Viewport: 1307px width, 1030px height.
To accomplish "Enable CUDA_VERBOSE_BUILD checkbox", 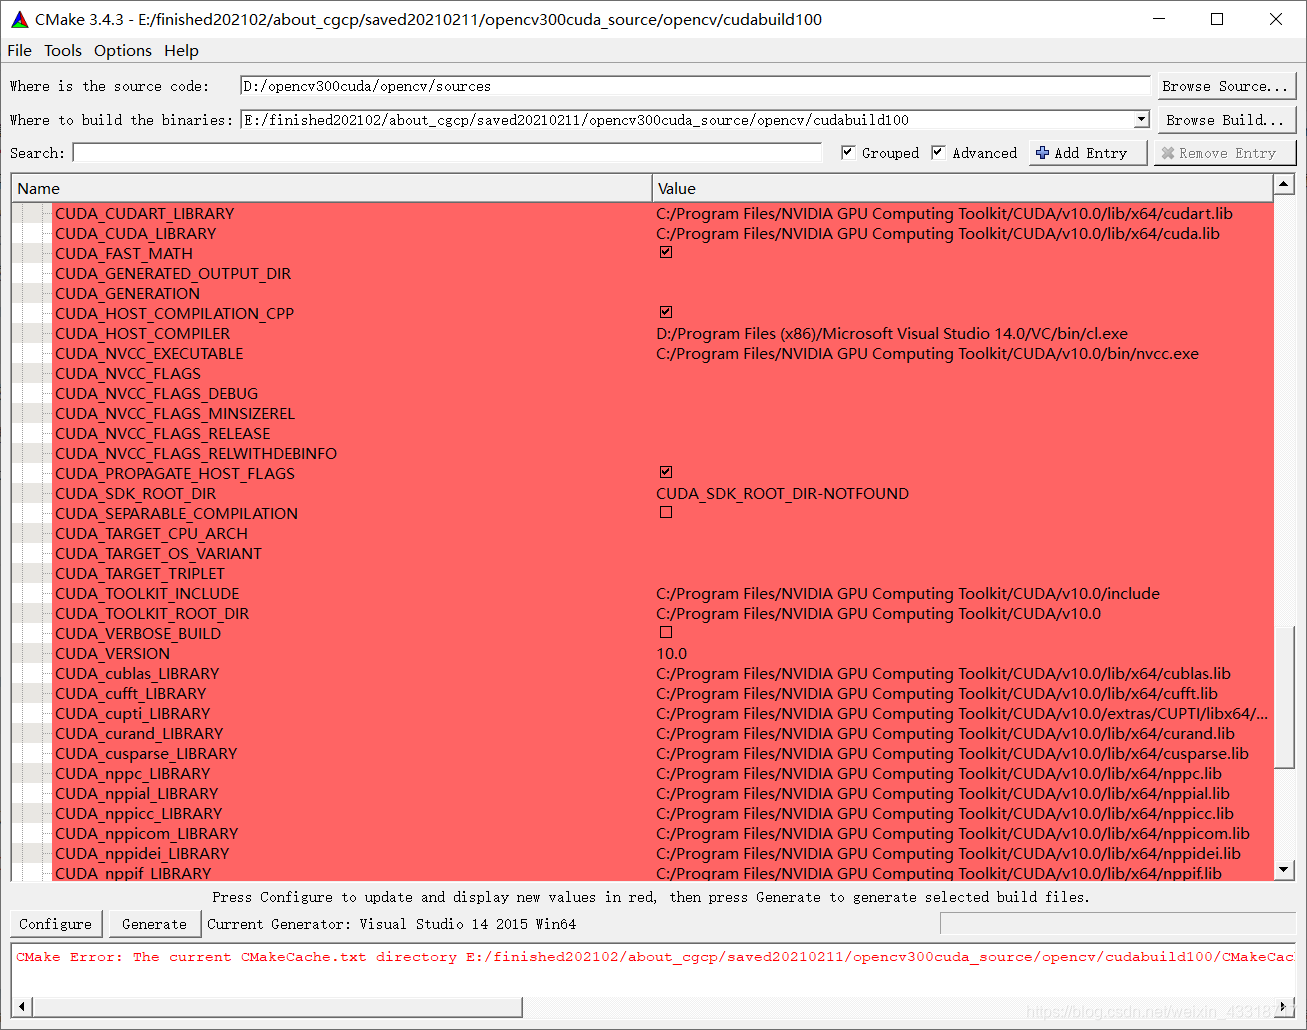I will pos(666,632).
